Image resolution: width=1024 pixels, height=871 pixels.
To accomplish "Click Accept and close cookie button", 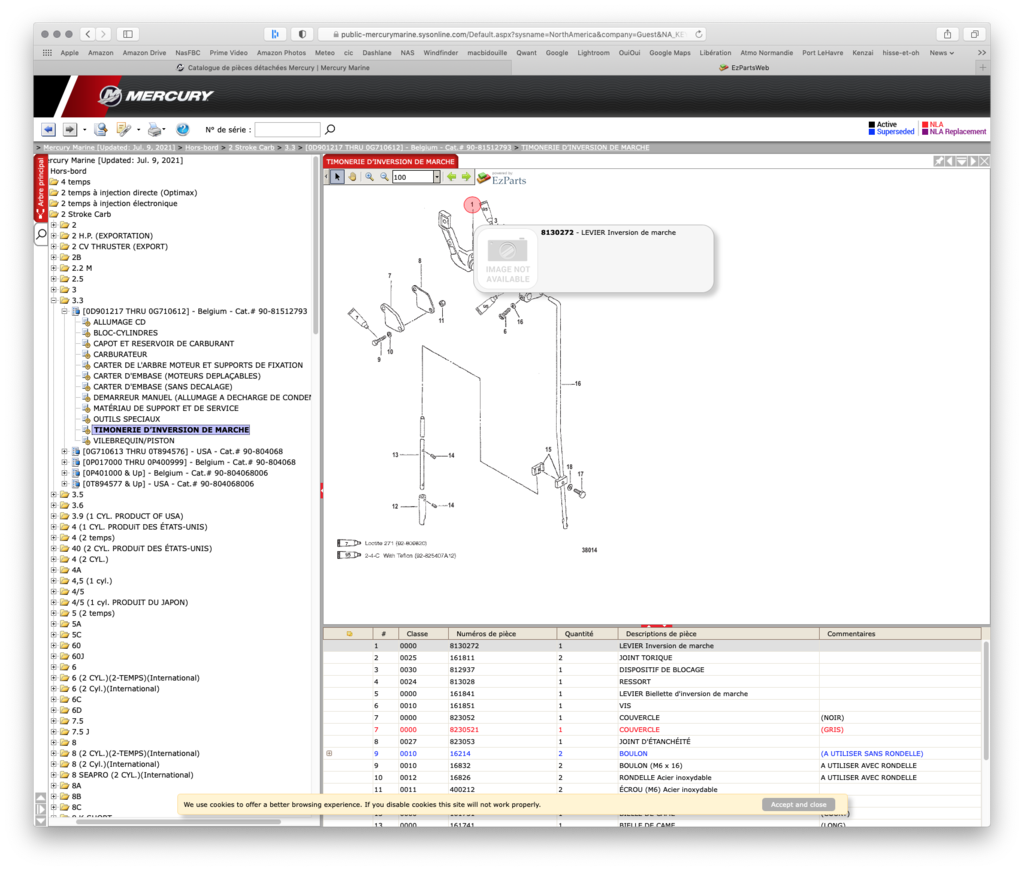I will tap(798, 804).
